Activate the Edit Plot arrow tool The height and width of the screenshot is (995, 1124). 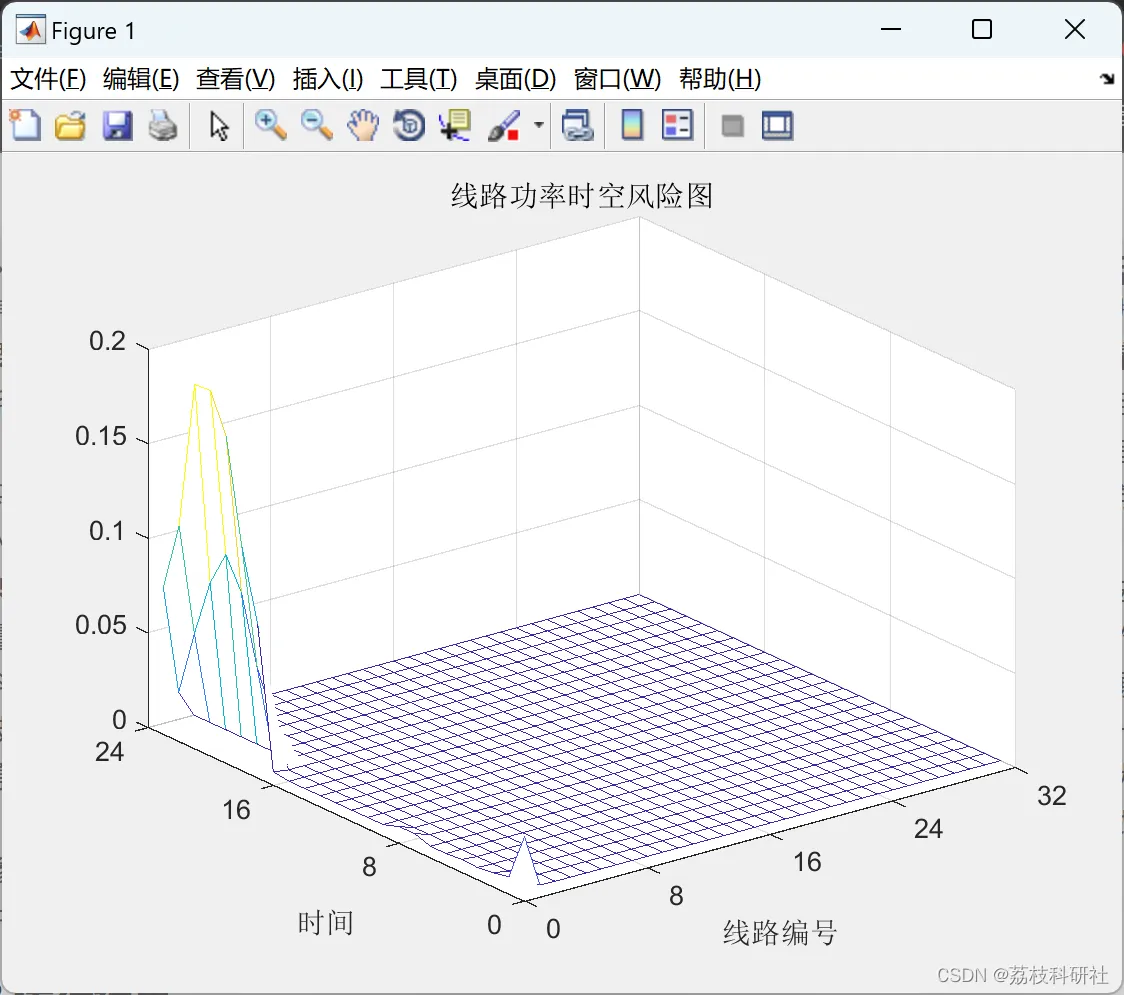click(219, 126)
